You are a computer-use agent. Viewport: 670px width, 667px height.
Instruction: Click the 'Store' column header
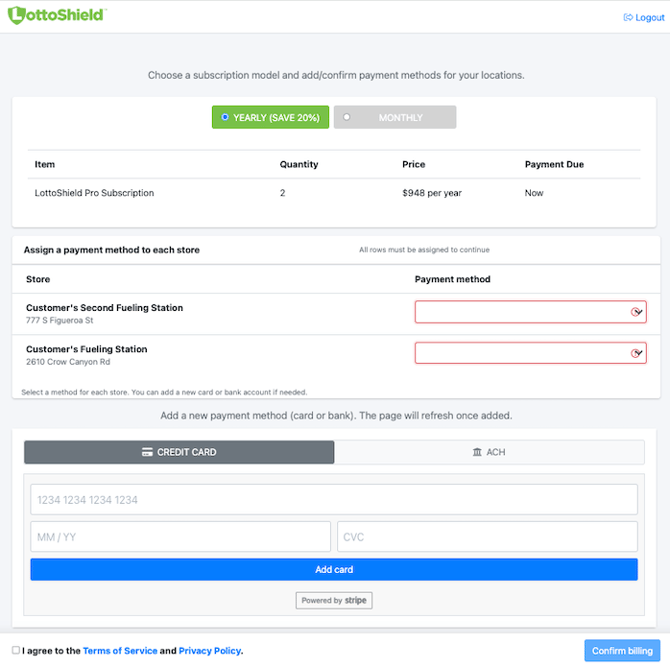[x=38, y=279]
